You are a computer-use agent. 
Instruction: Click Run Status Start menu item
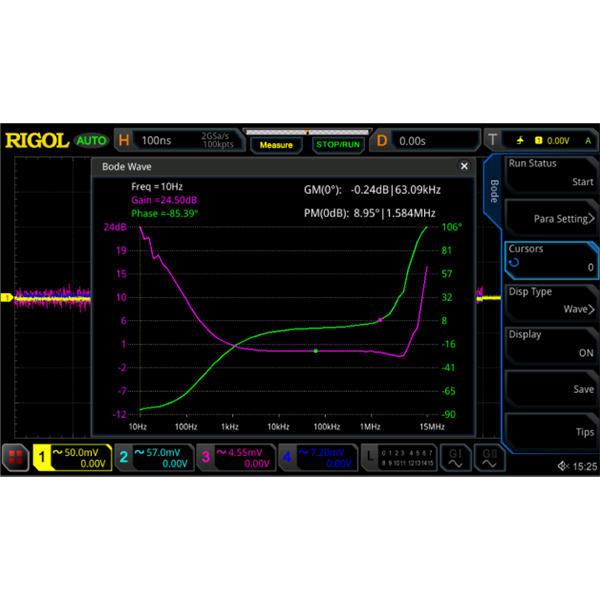[550, 175]
